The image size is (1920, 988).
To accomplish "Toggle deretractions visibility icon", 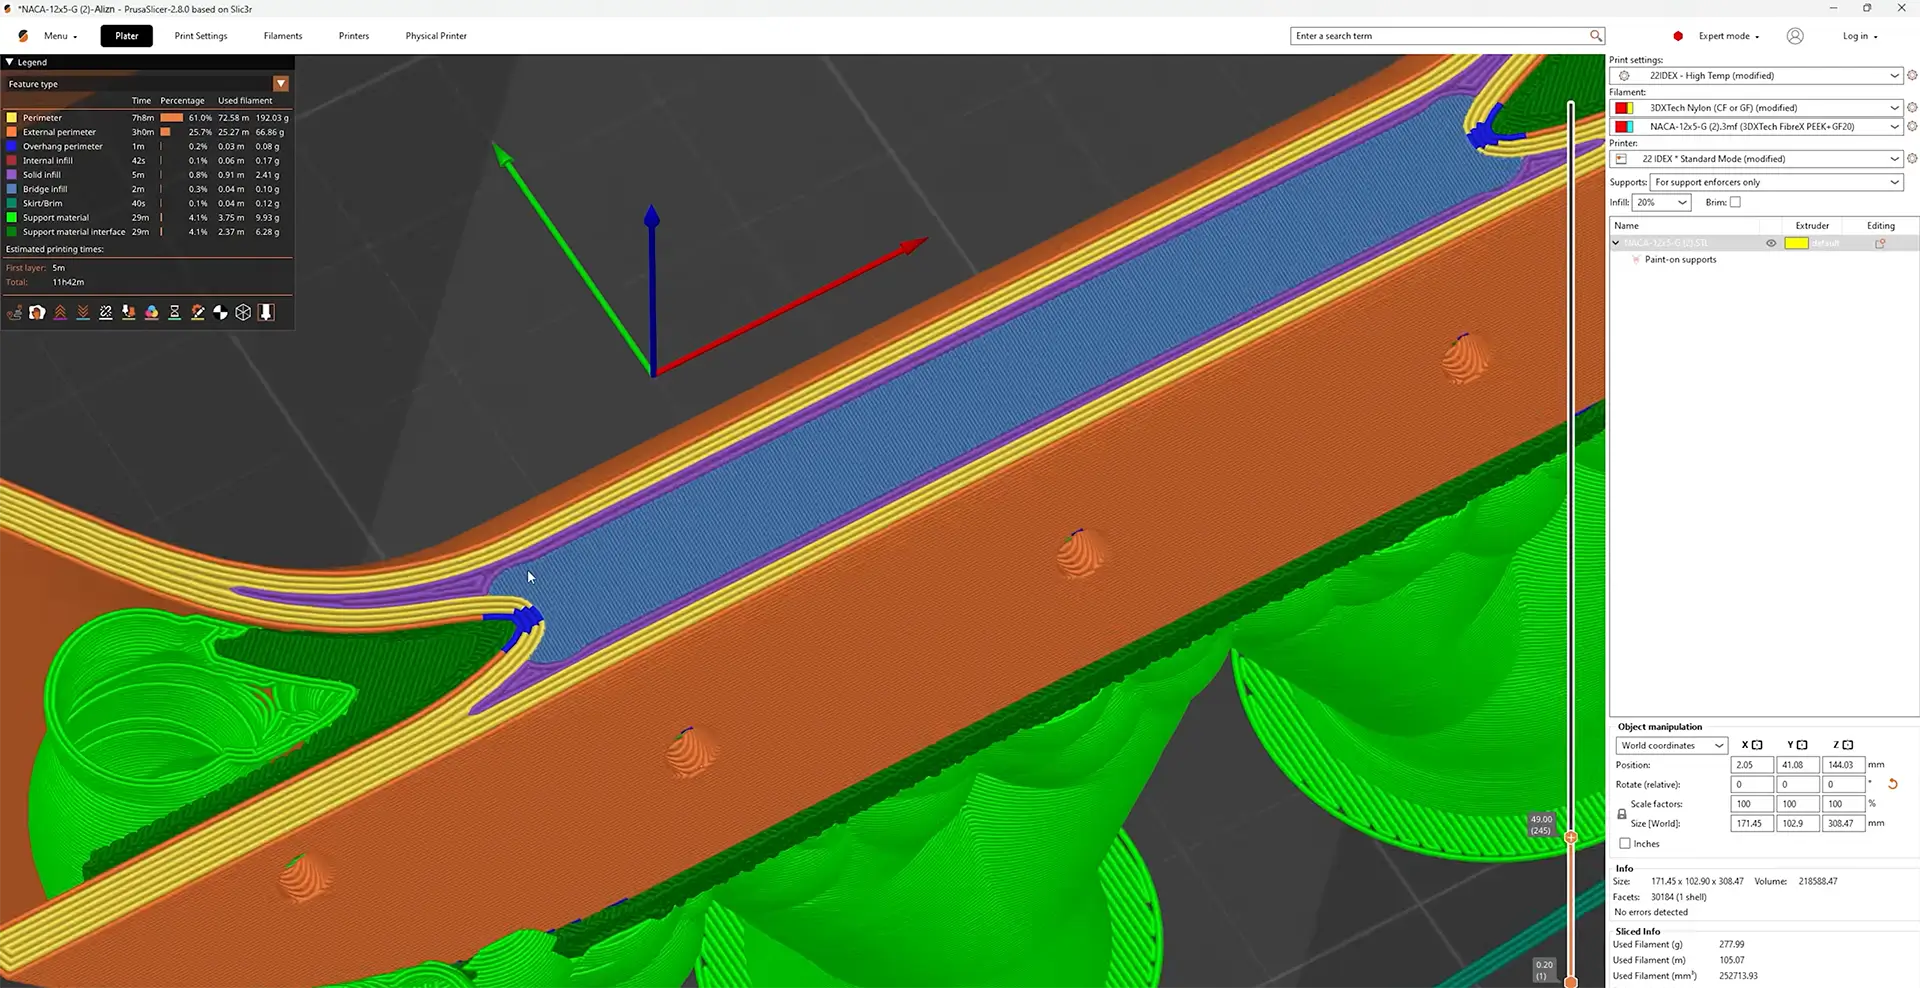I will coord(83,313).
